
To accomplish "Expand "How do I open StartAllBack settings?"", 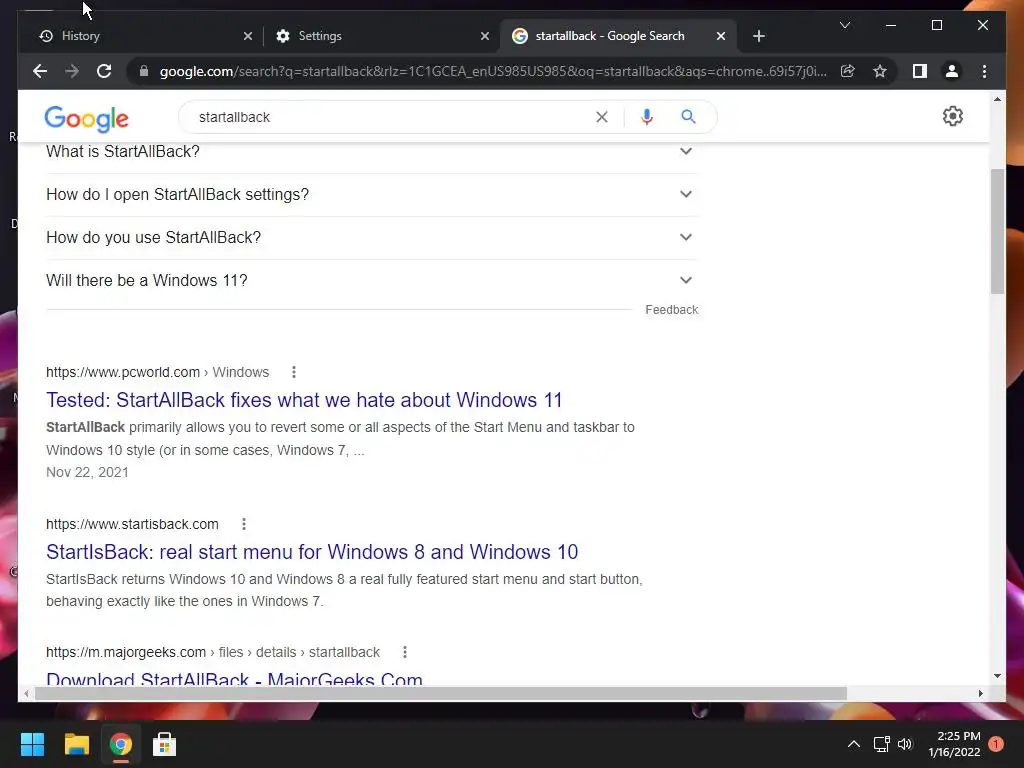I will (371, 195).
